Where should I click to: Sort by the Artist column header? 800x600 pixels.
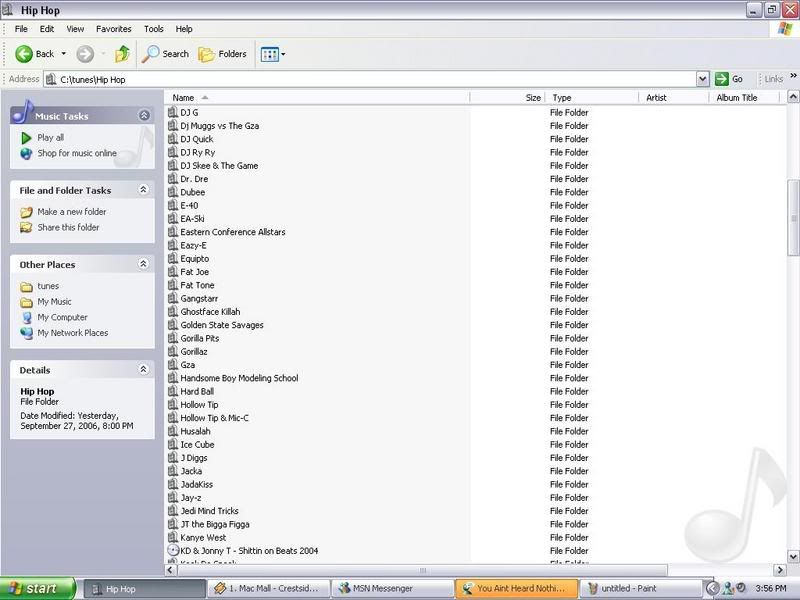tap(675, 97)
